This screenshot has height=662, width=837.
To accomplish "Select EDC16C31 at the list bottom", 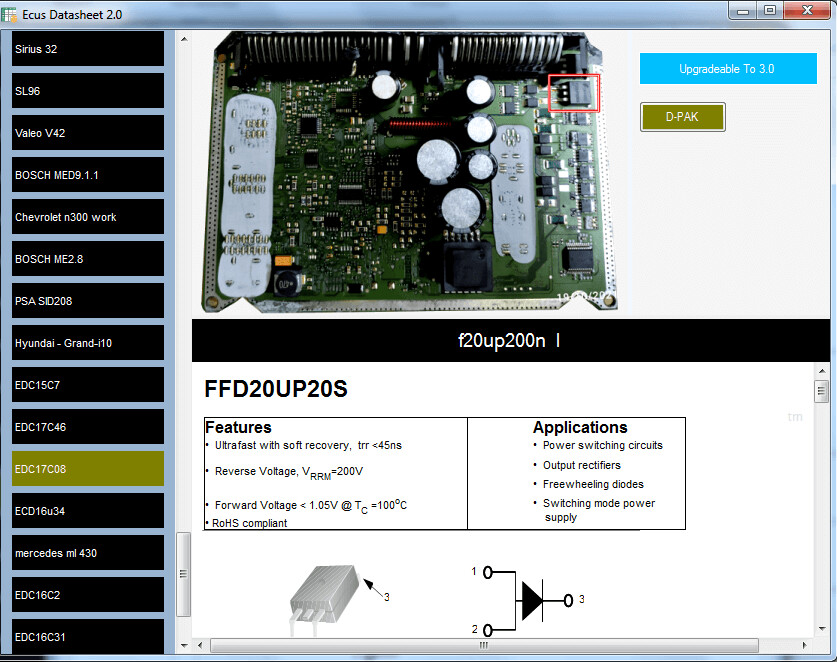I will [87, 637].
